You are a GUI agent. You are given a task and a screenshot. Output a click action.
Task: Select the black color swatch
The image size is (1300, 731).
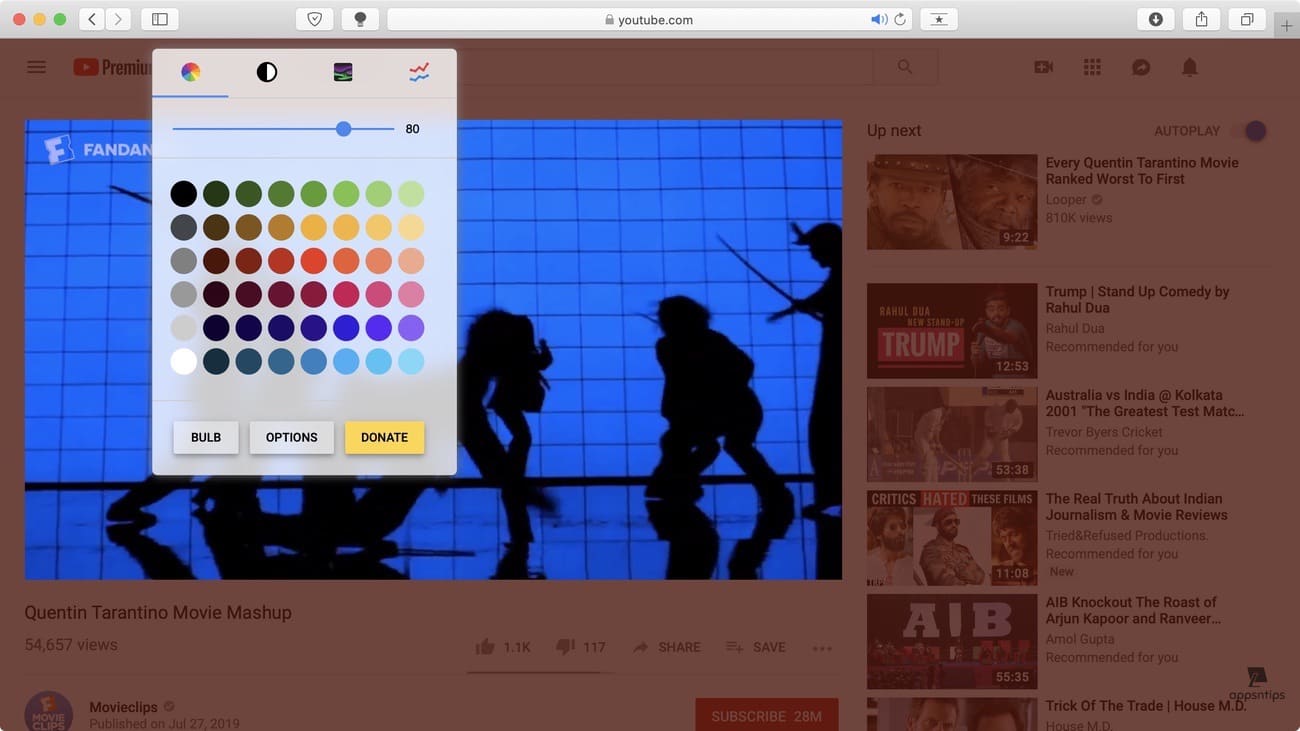183,193
